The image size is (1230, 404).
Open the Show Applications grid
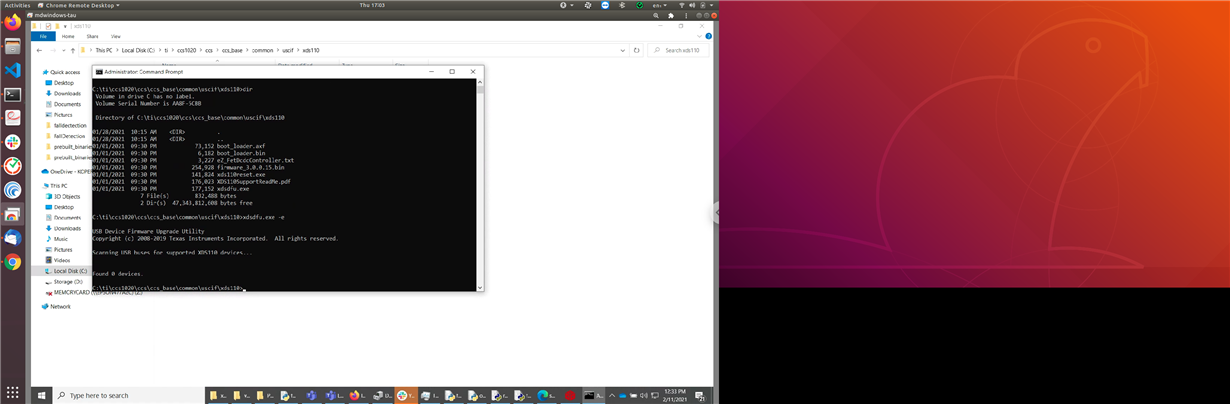(x=12, y=394)
